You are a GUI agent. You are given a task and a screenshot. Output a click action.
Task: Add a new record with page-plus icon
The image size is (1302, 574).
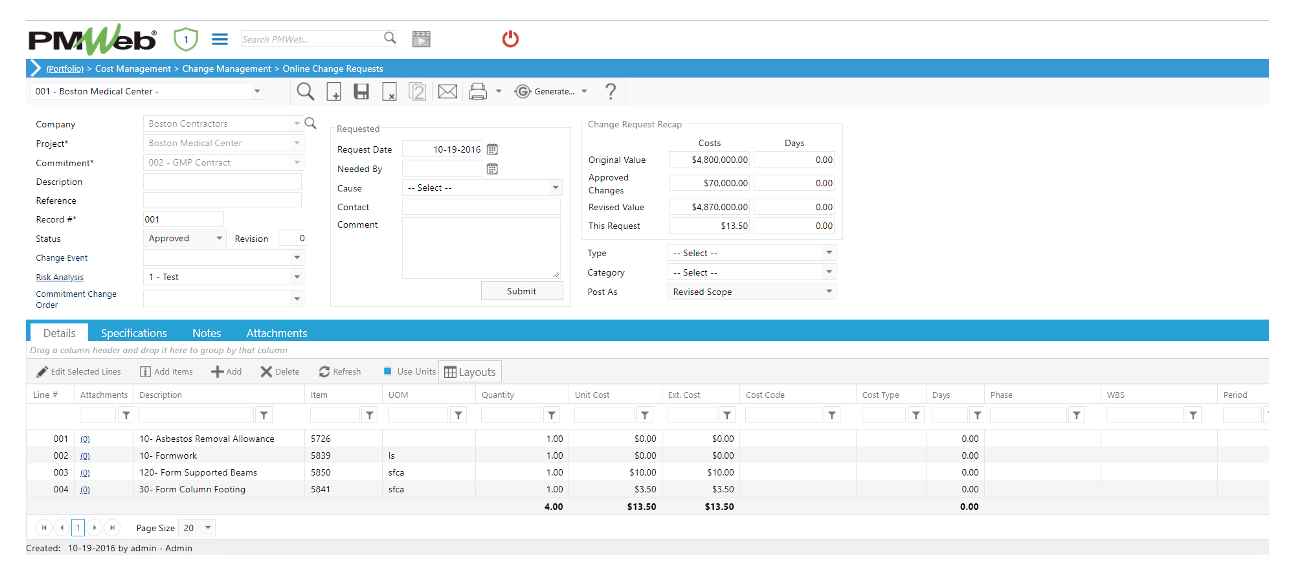click(x=334, y=92)
